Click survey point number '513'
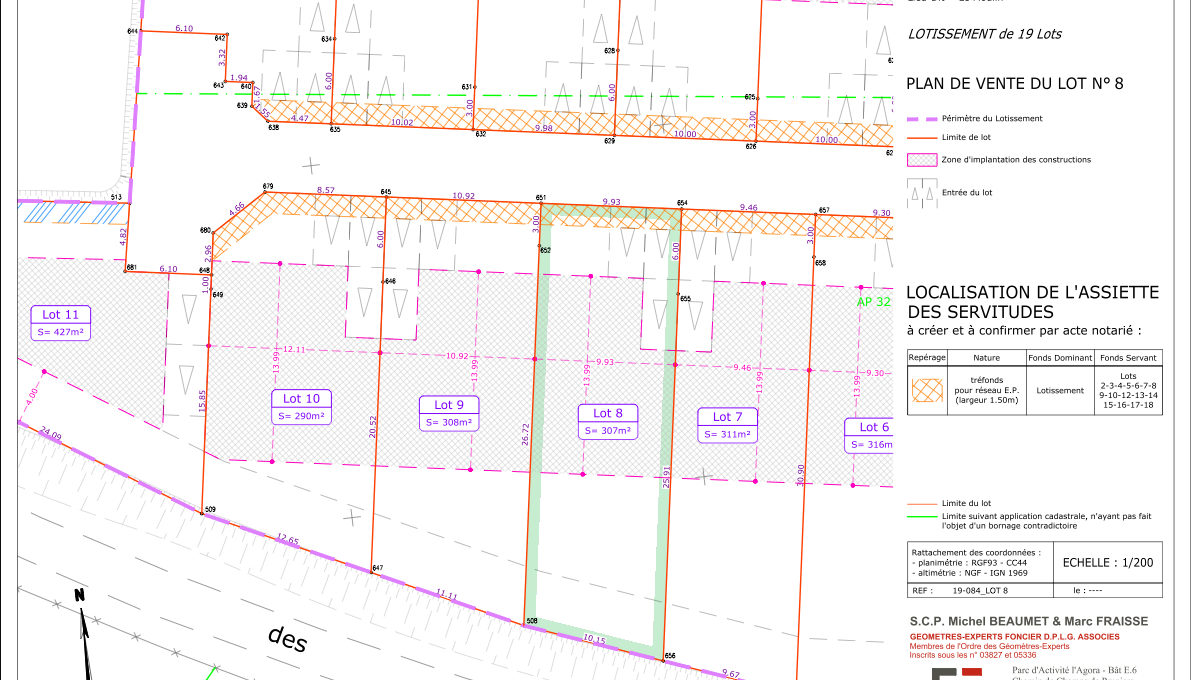 (116, 198)
